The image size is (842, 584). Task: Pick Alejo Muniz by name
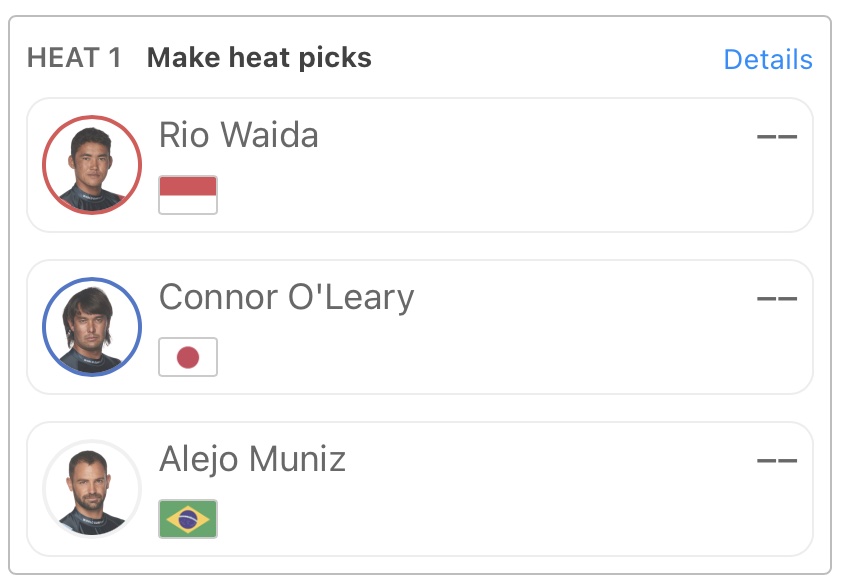pos(252,459)
